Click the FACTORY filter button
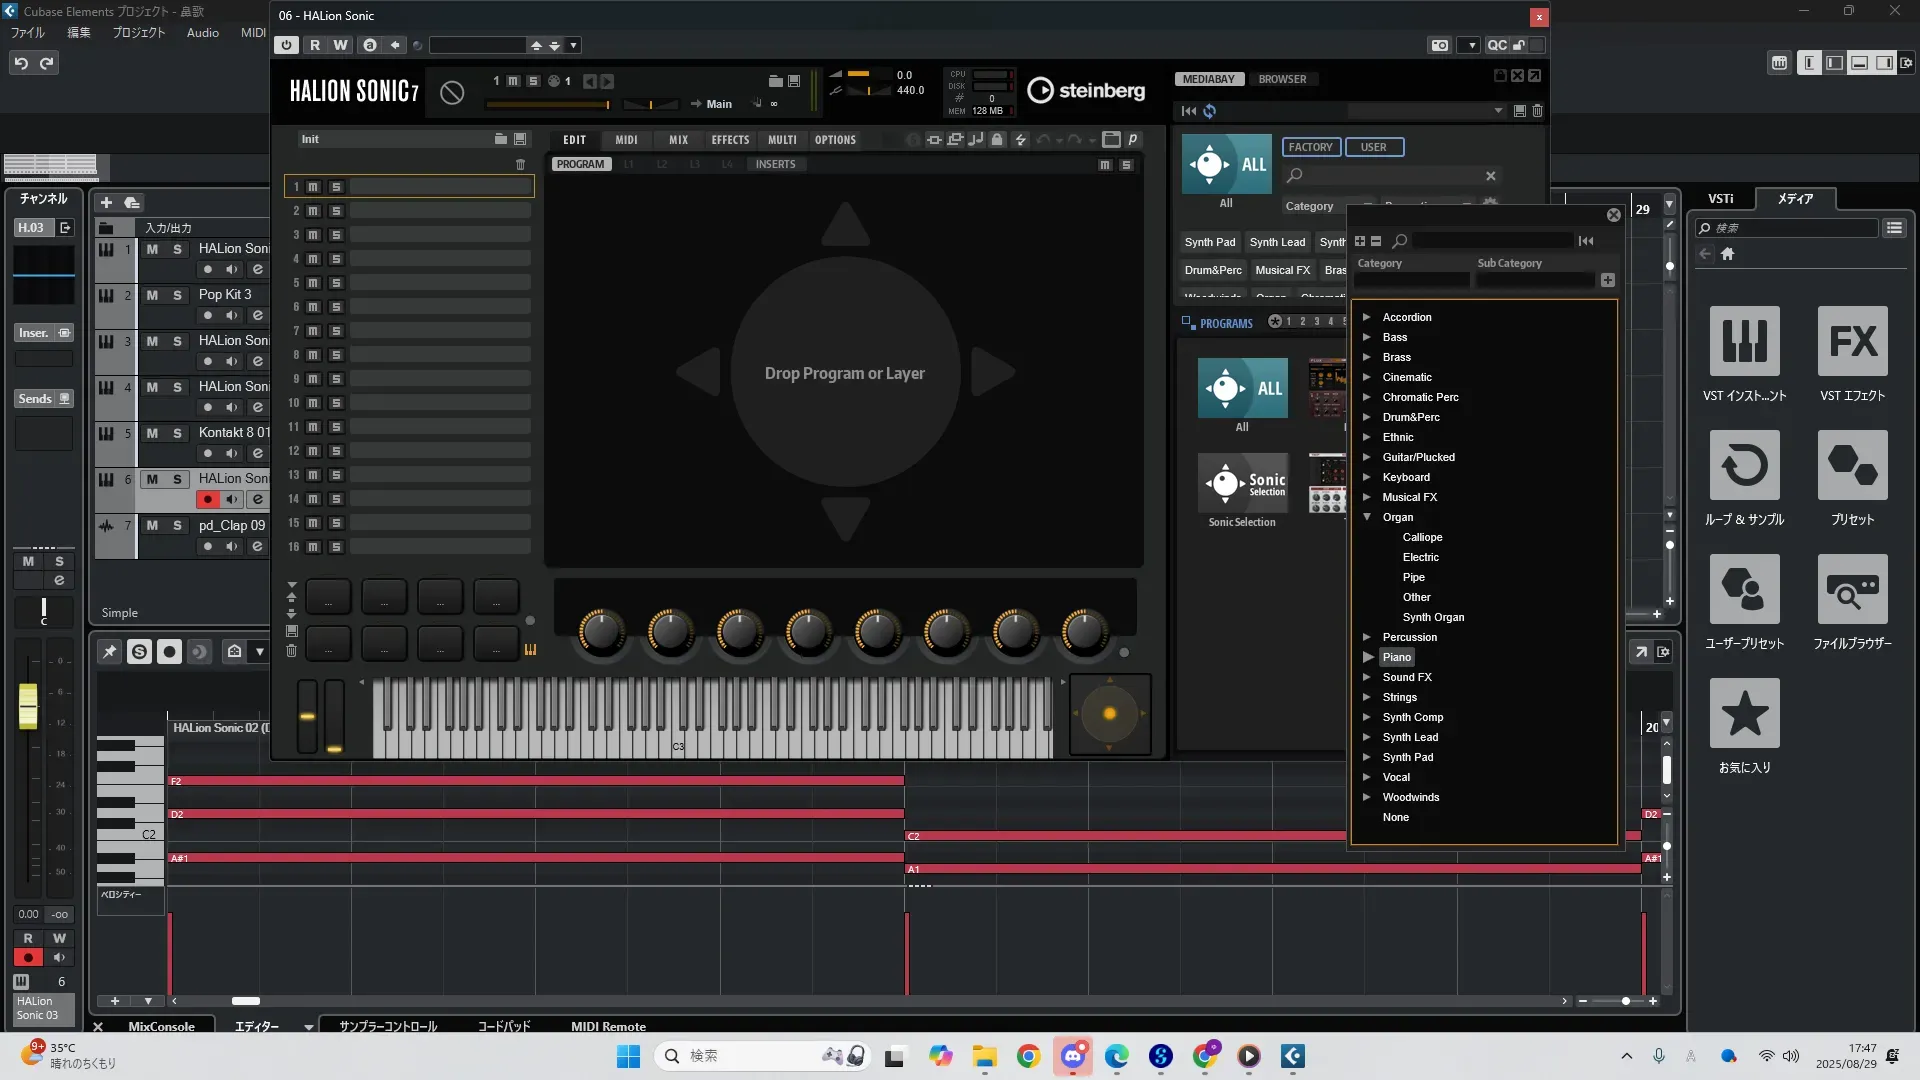Screen dimensions: 1920x1080 coord(1310,147)
